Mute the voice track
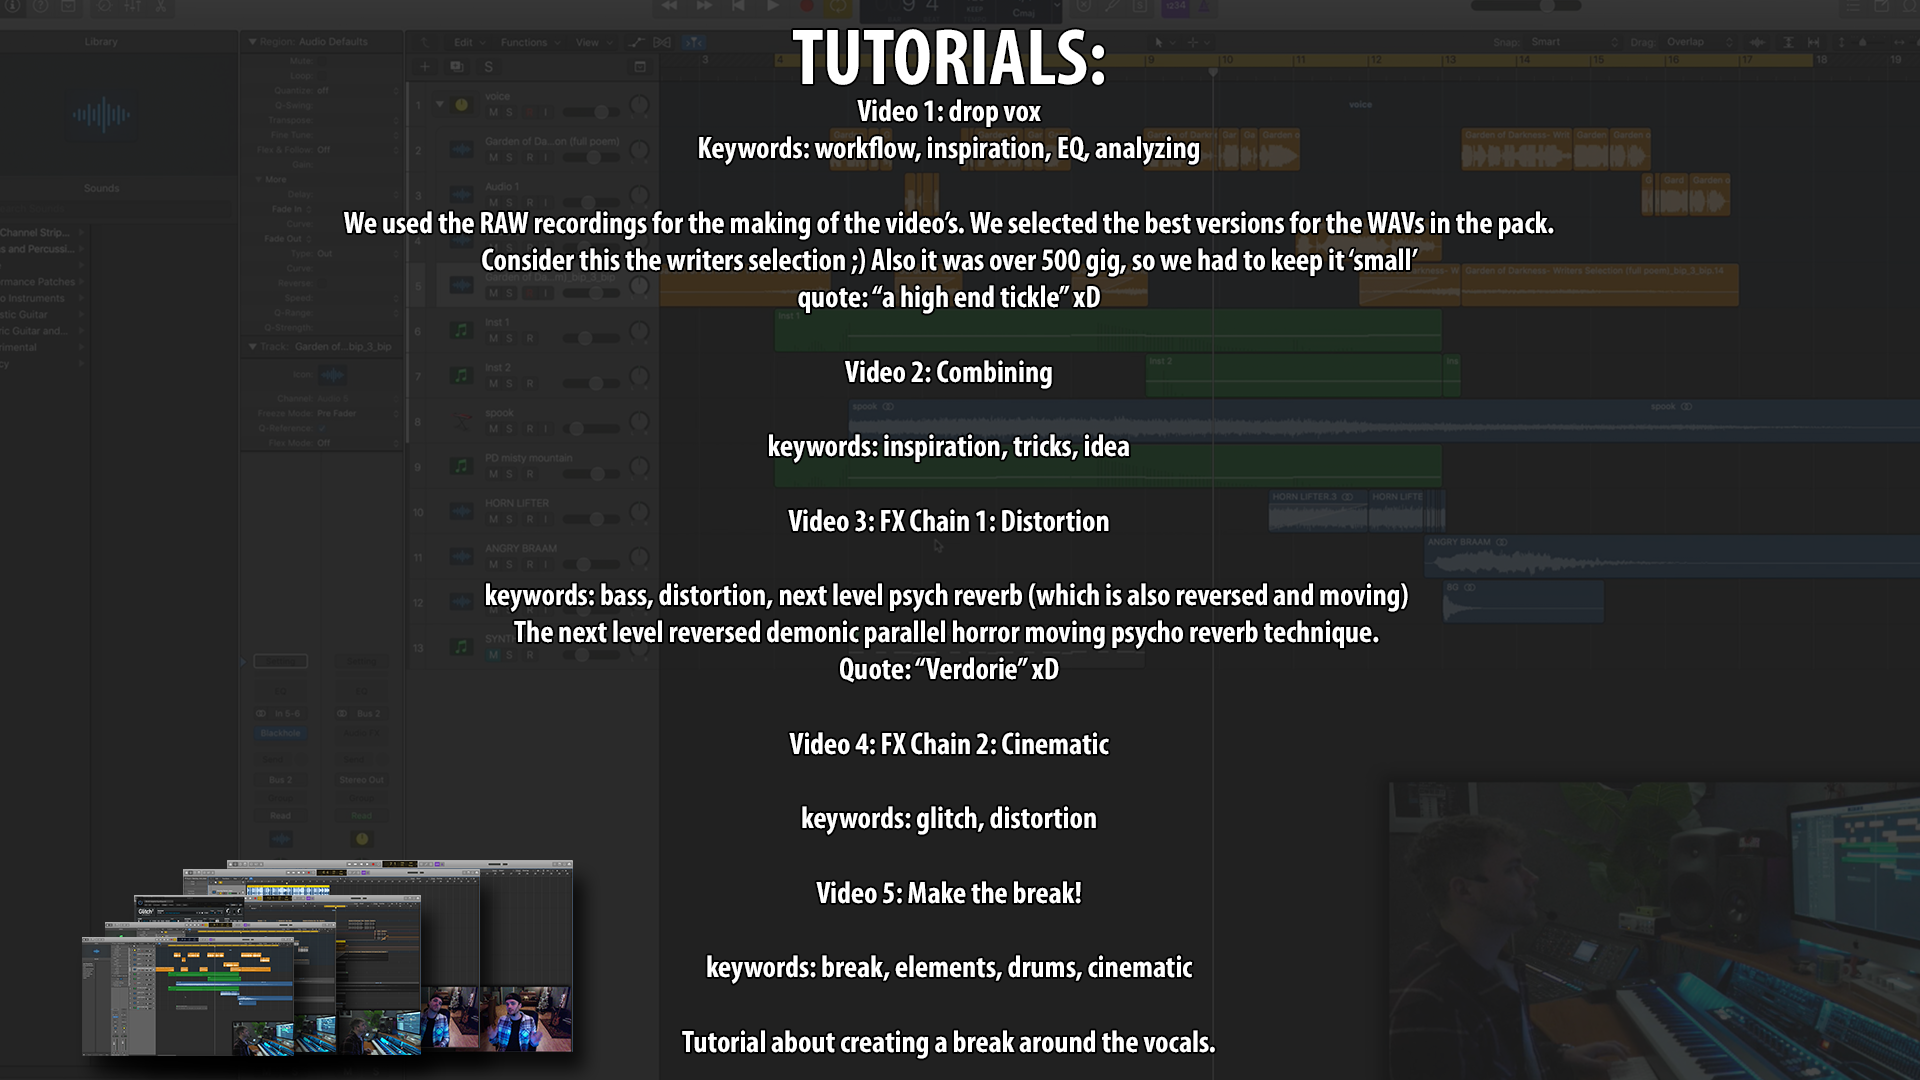Viewport: 1920px width, 1080px height. coord(493,112)
